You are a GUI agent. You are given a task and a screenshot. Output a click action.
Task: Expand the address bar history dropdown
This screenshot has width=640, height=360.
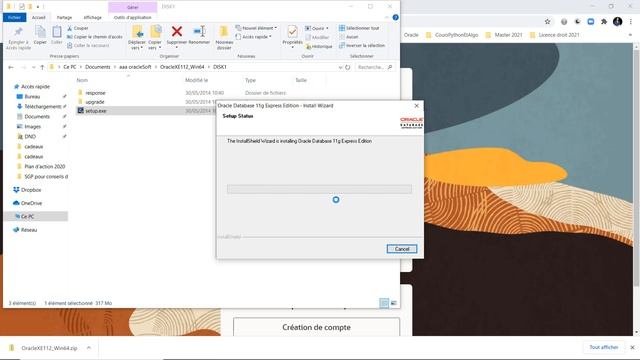coord(340,67)
